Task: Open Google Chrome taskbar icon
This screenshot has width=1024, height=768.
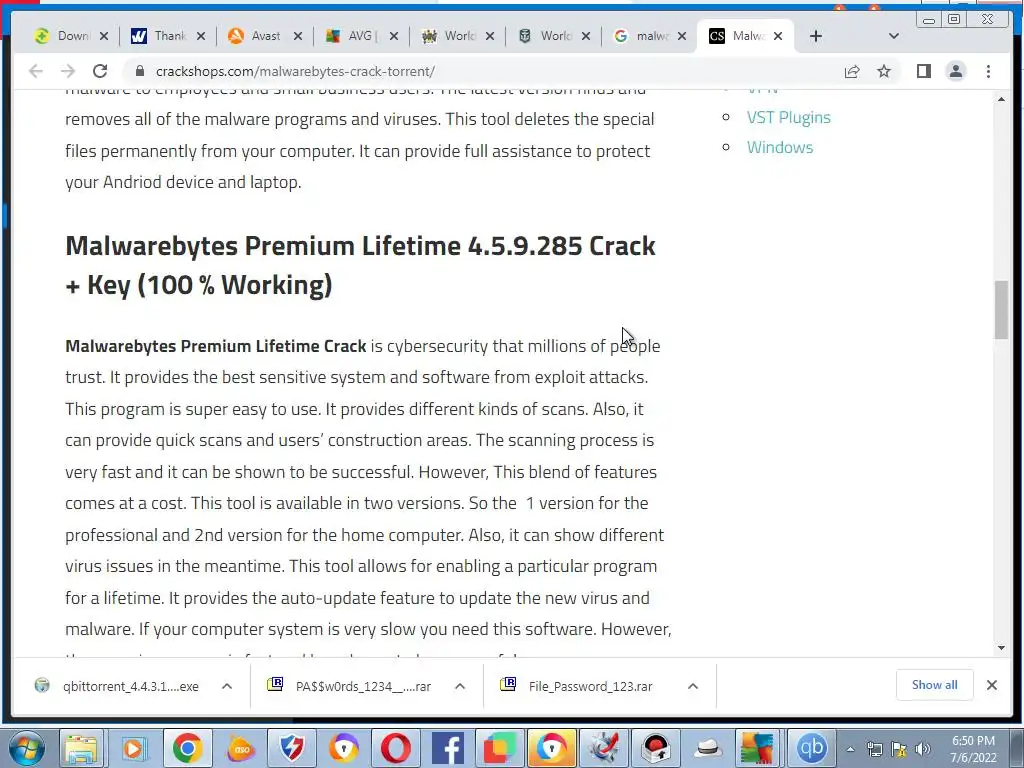Action: coord(187,748)
